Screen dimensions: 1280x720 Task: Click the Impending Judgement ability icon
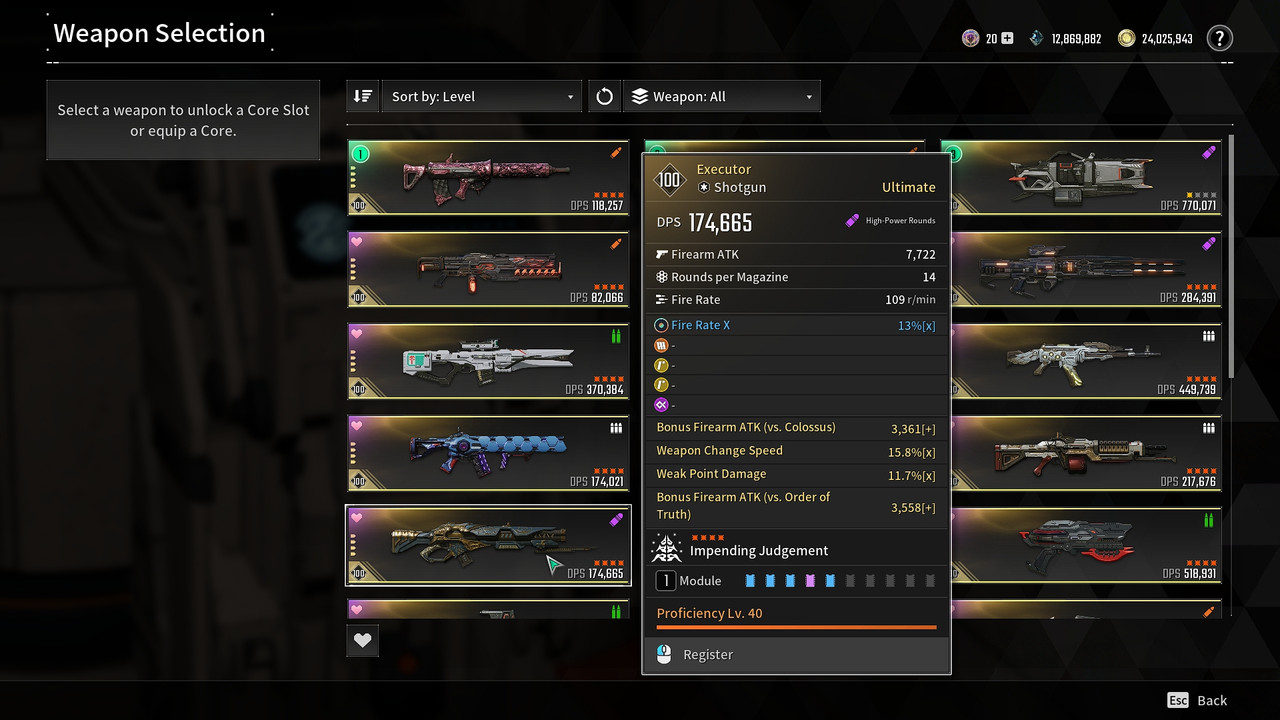(667, 549)
